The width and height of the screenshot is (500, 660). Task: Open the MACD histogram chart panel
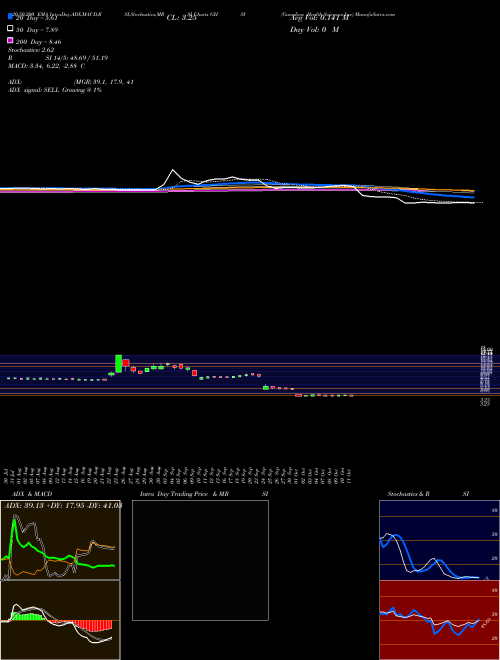[x=60, y=620]
